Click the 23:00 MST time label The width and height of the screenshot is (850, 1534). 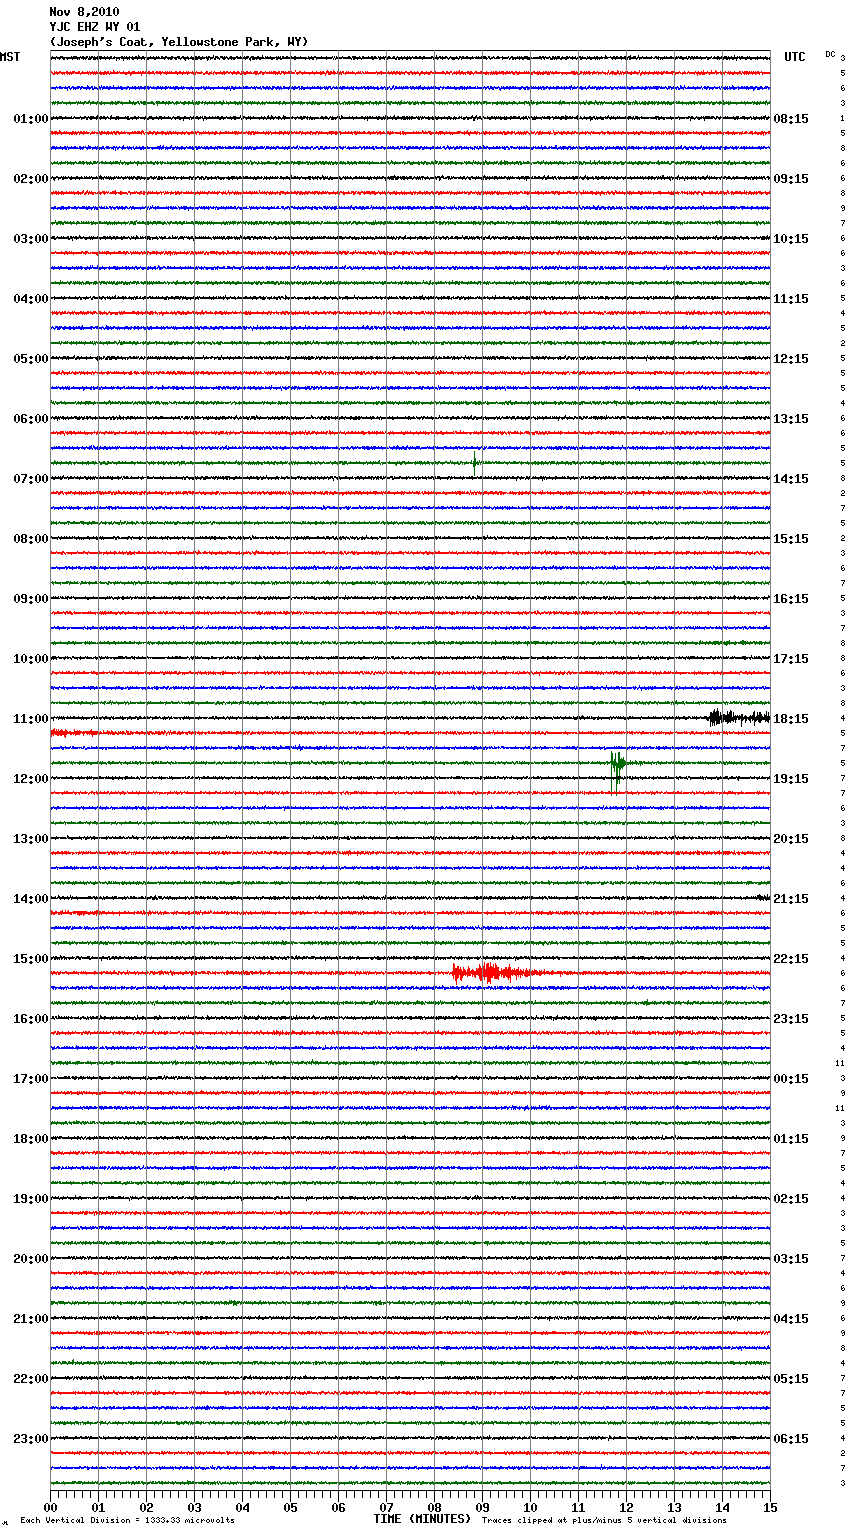click(30, 1439)
